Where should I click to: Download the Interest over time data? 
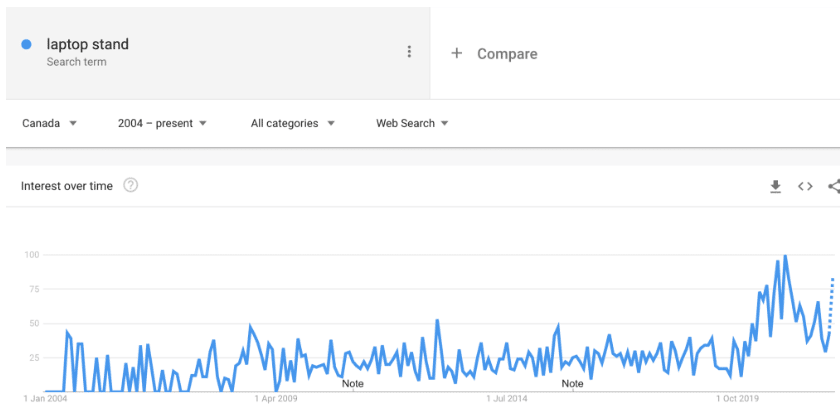click(x=775, y=186)
